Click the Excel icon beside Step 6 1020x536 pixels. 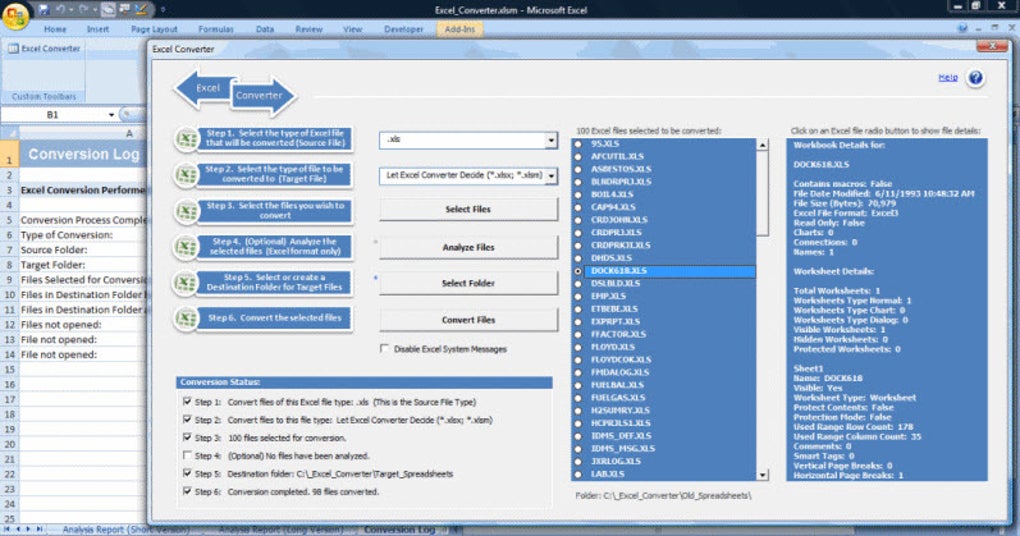click(187, 318)
